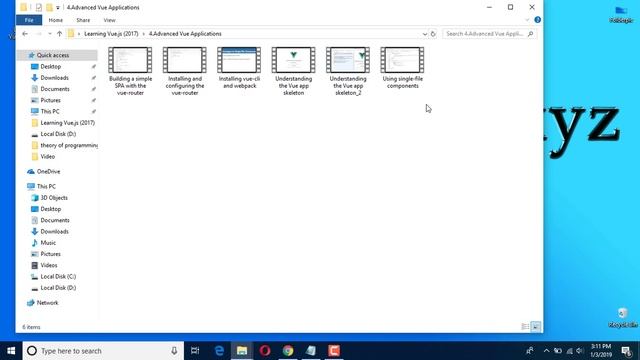Open Video folder in sidebar

coord(47,156)
